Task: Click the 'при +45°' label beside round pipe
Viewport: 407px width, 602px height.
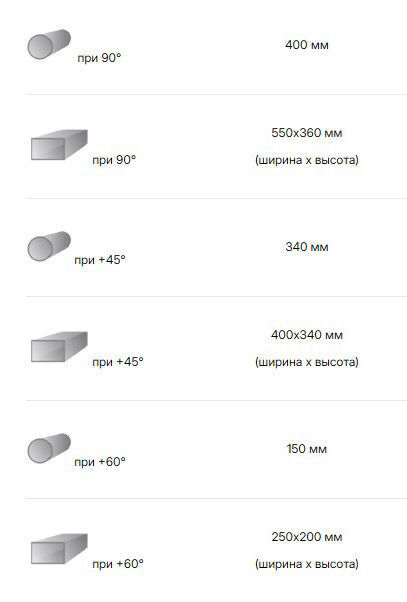Action: click(100, 260)
